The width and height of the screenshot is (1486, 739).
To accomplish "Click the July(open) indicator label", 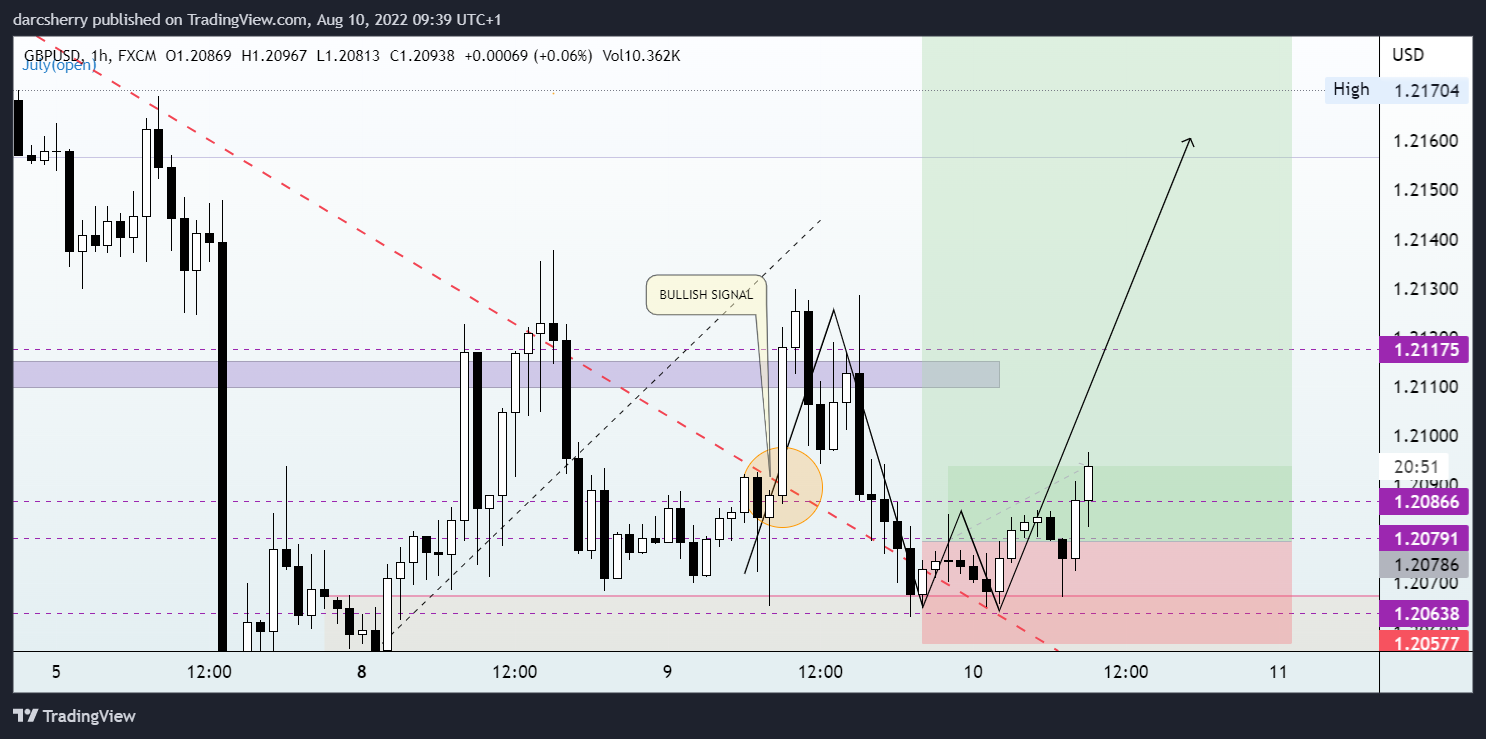I will tap(60, 66).
